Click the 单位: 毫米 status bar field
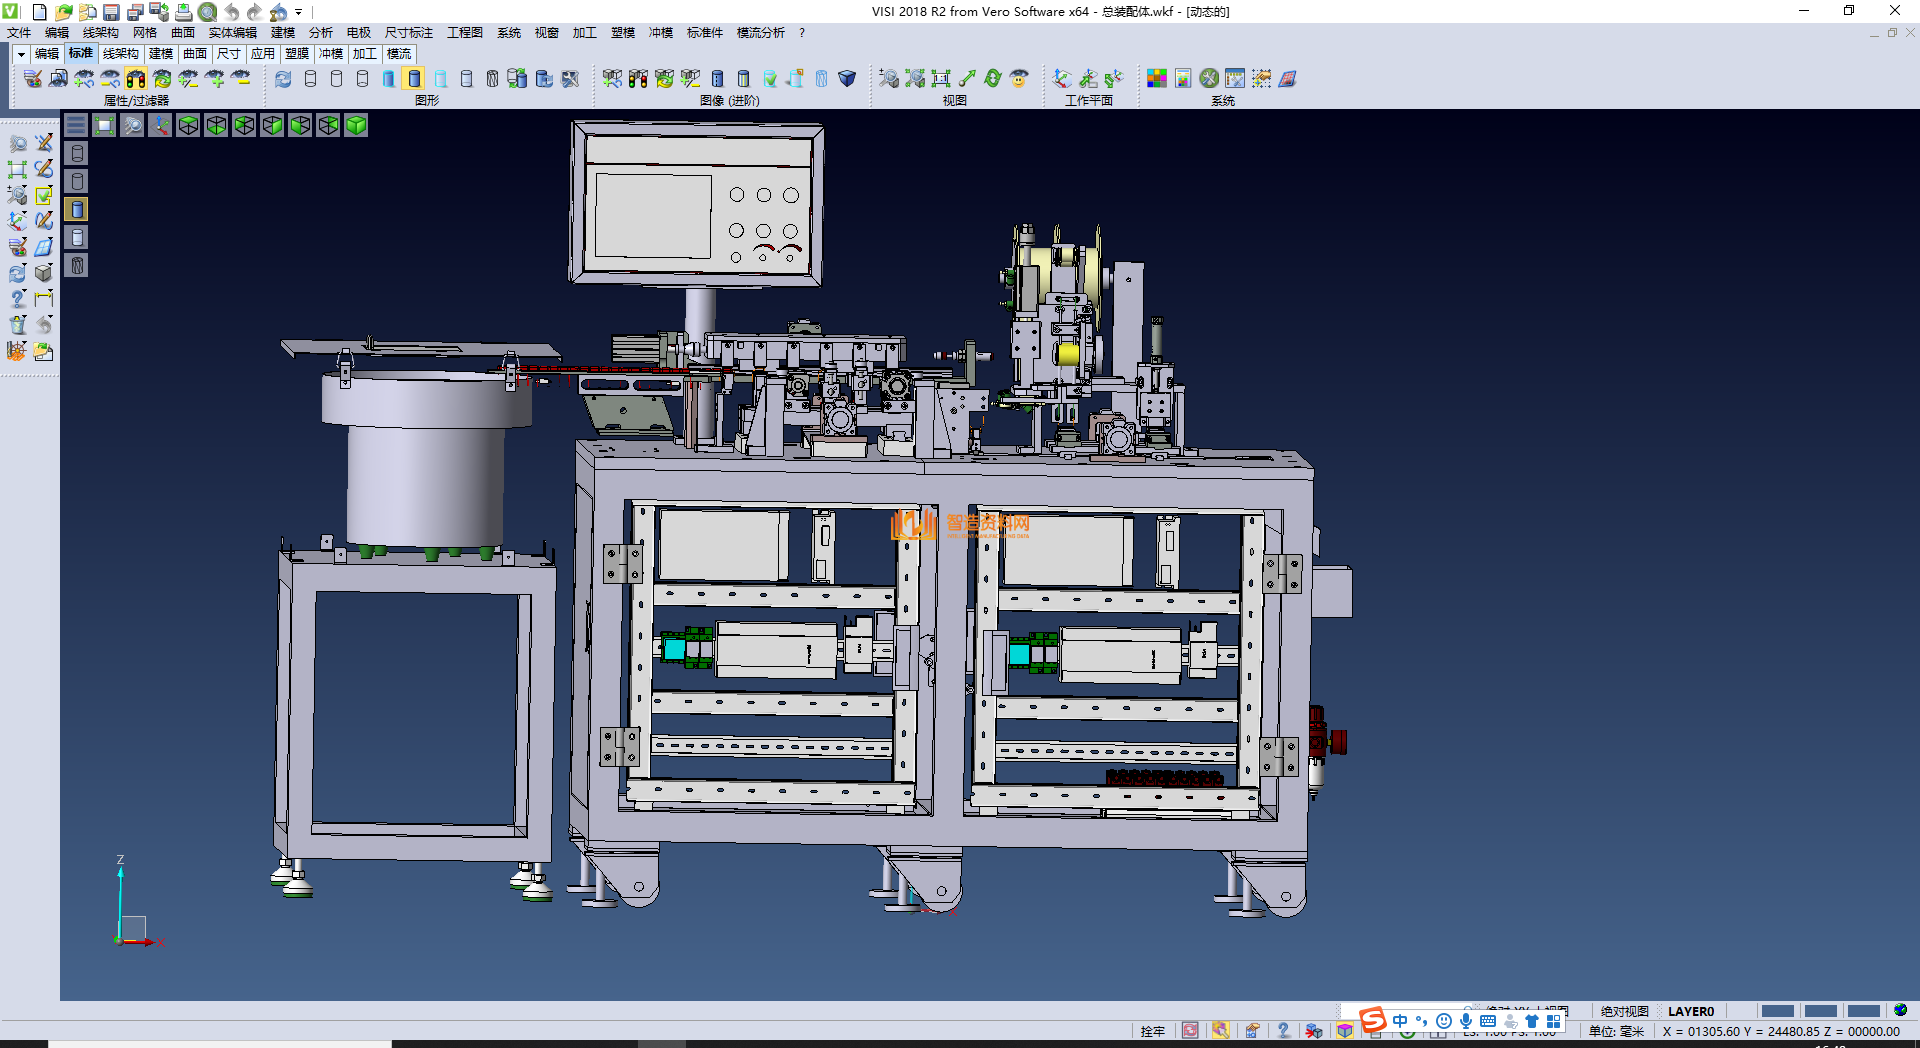 [1616, 1031]
